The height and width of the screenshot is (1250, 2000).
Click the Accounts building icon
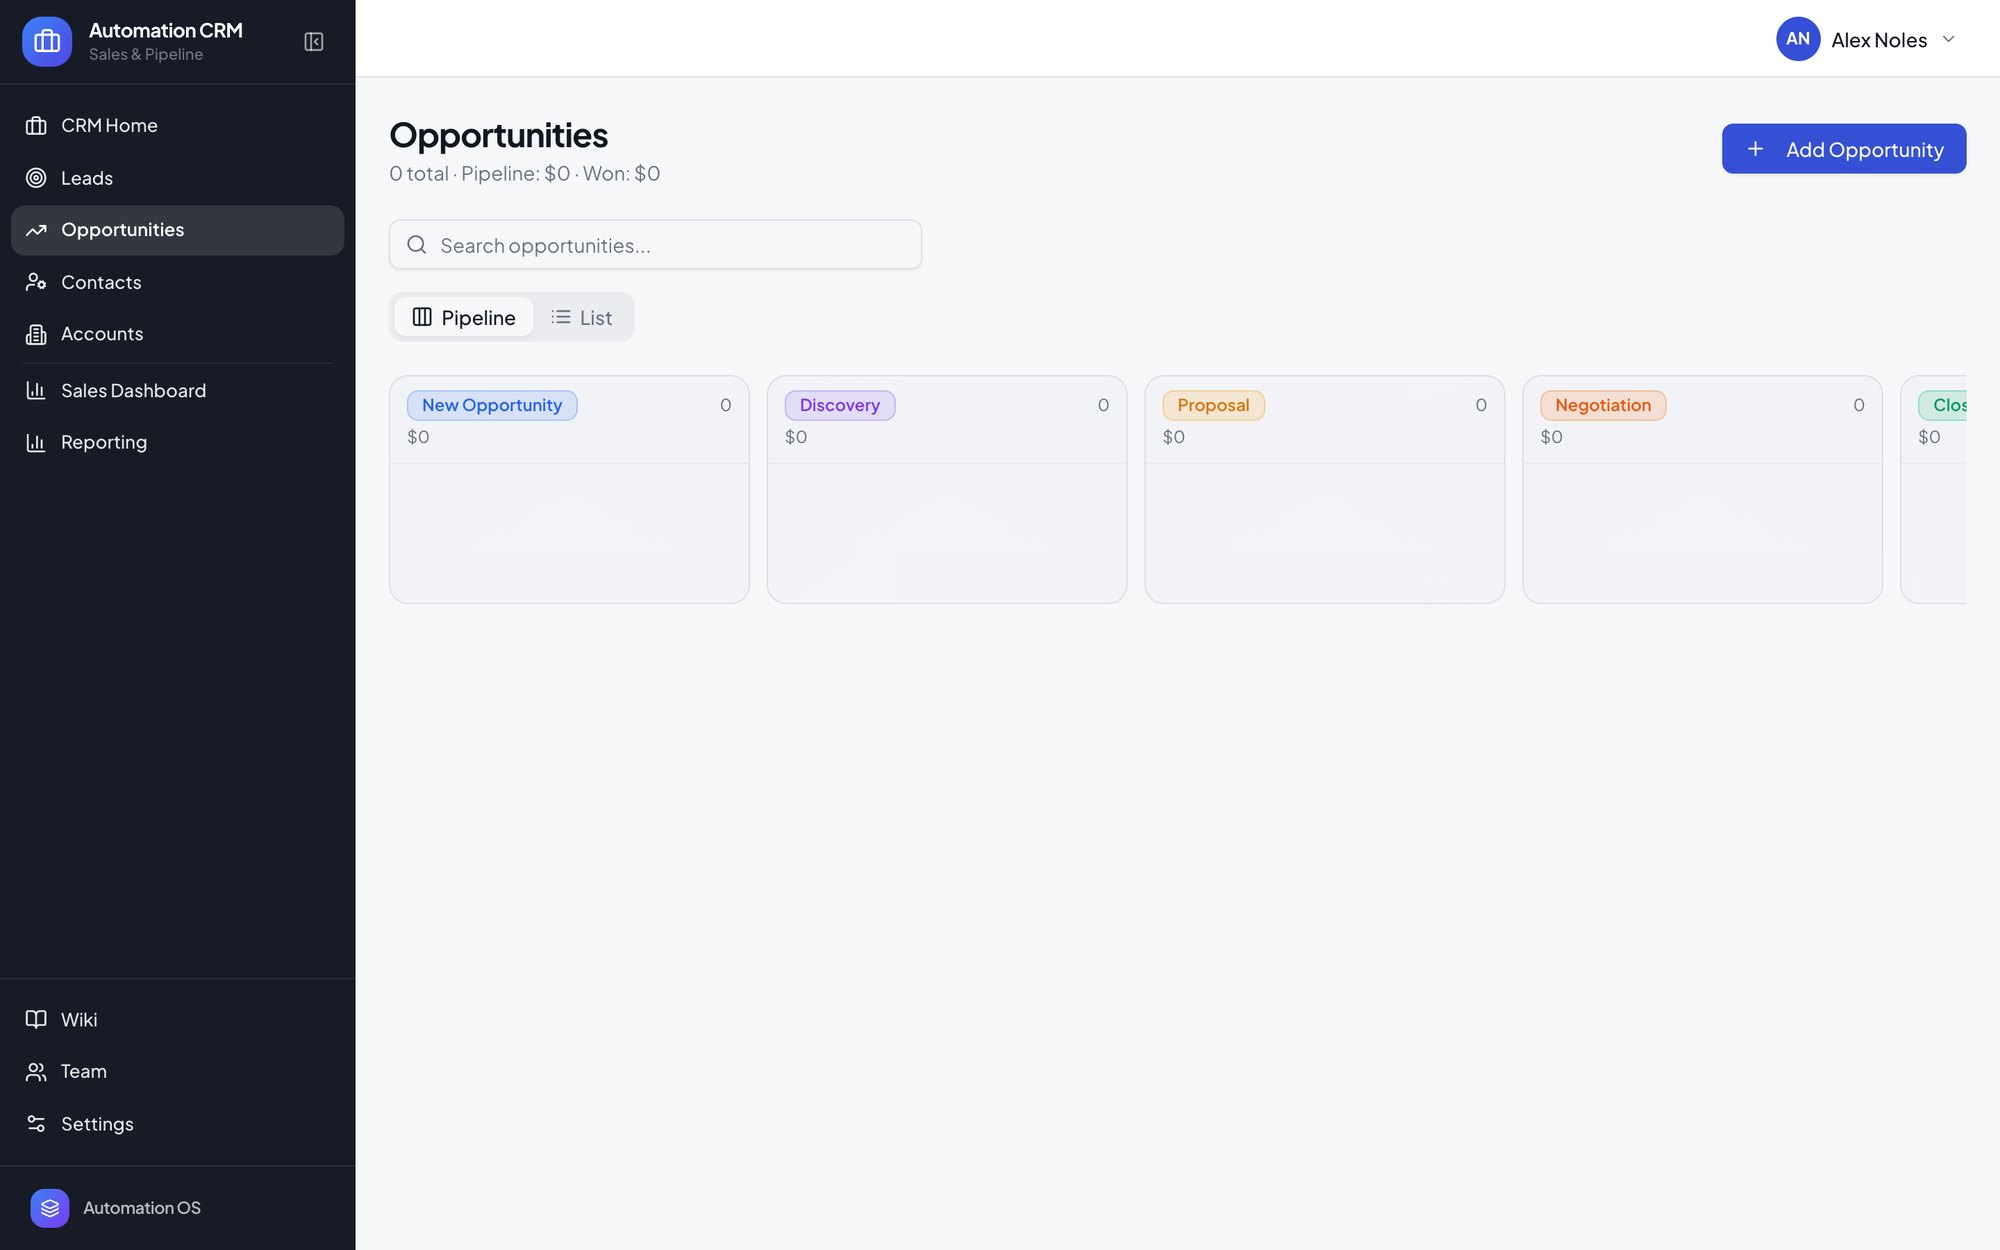36,334
